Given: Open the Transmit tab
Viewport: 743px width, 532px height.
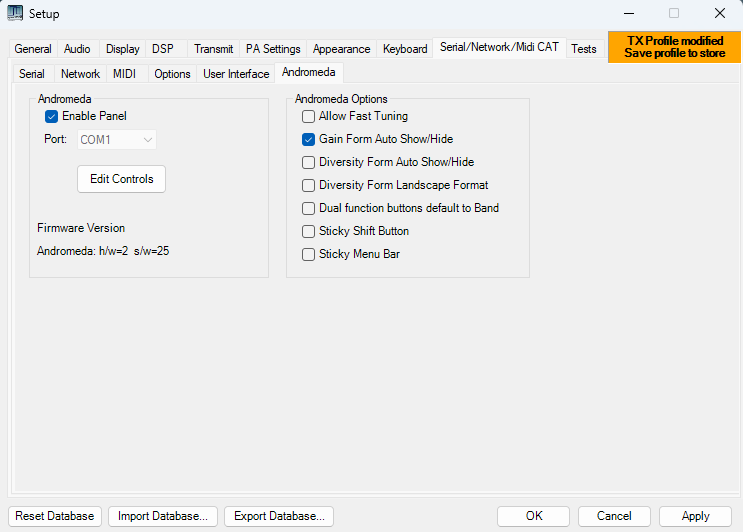Looking at the screenshot, I should click(x=213, y=49).
